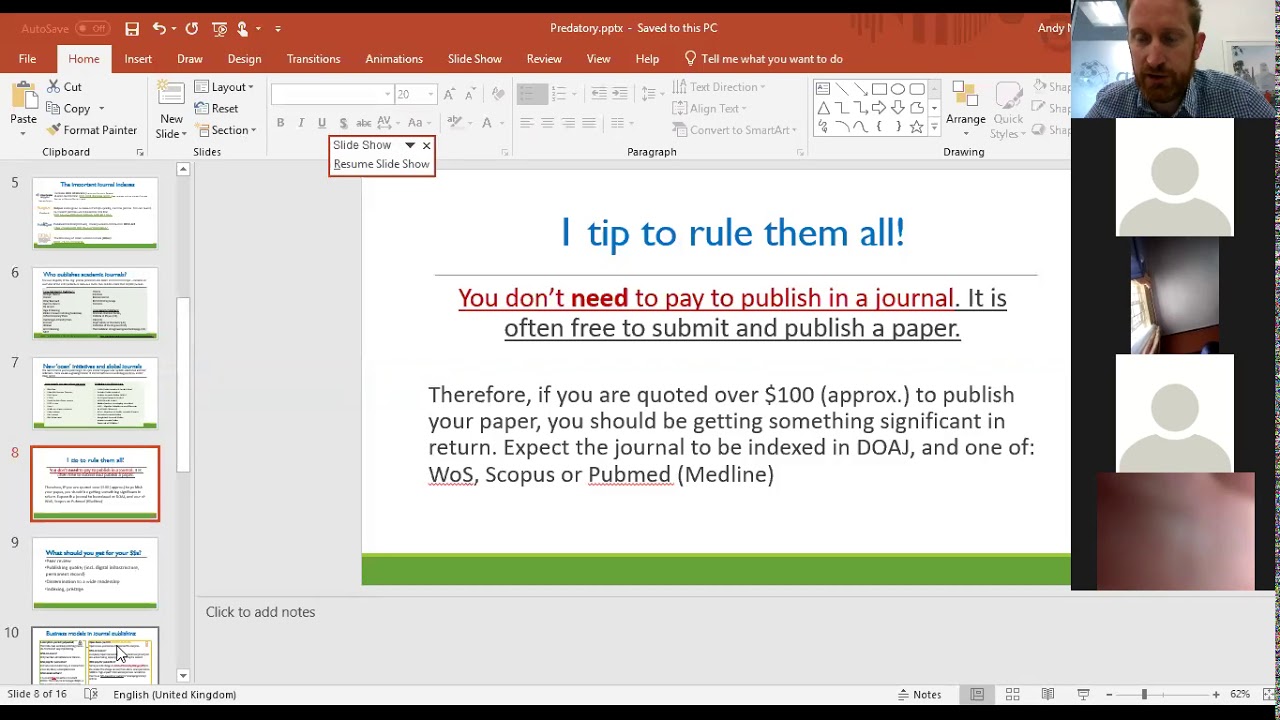Increase the font size with the larger A
1280x720 pixels.
pyautogui.click(x=450, y=94)
